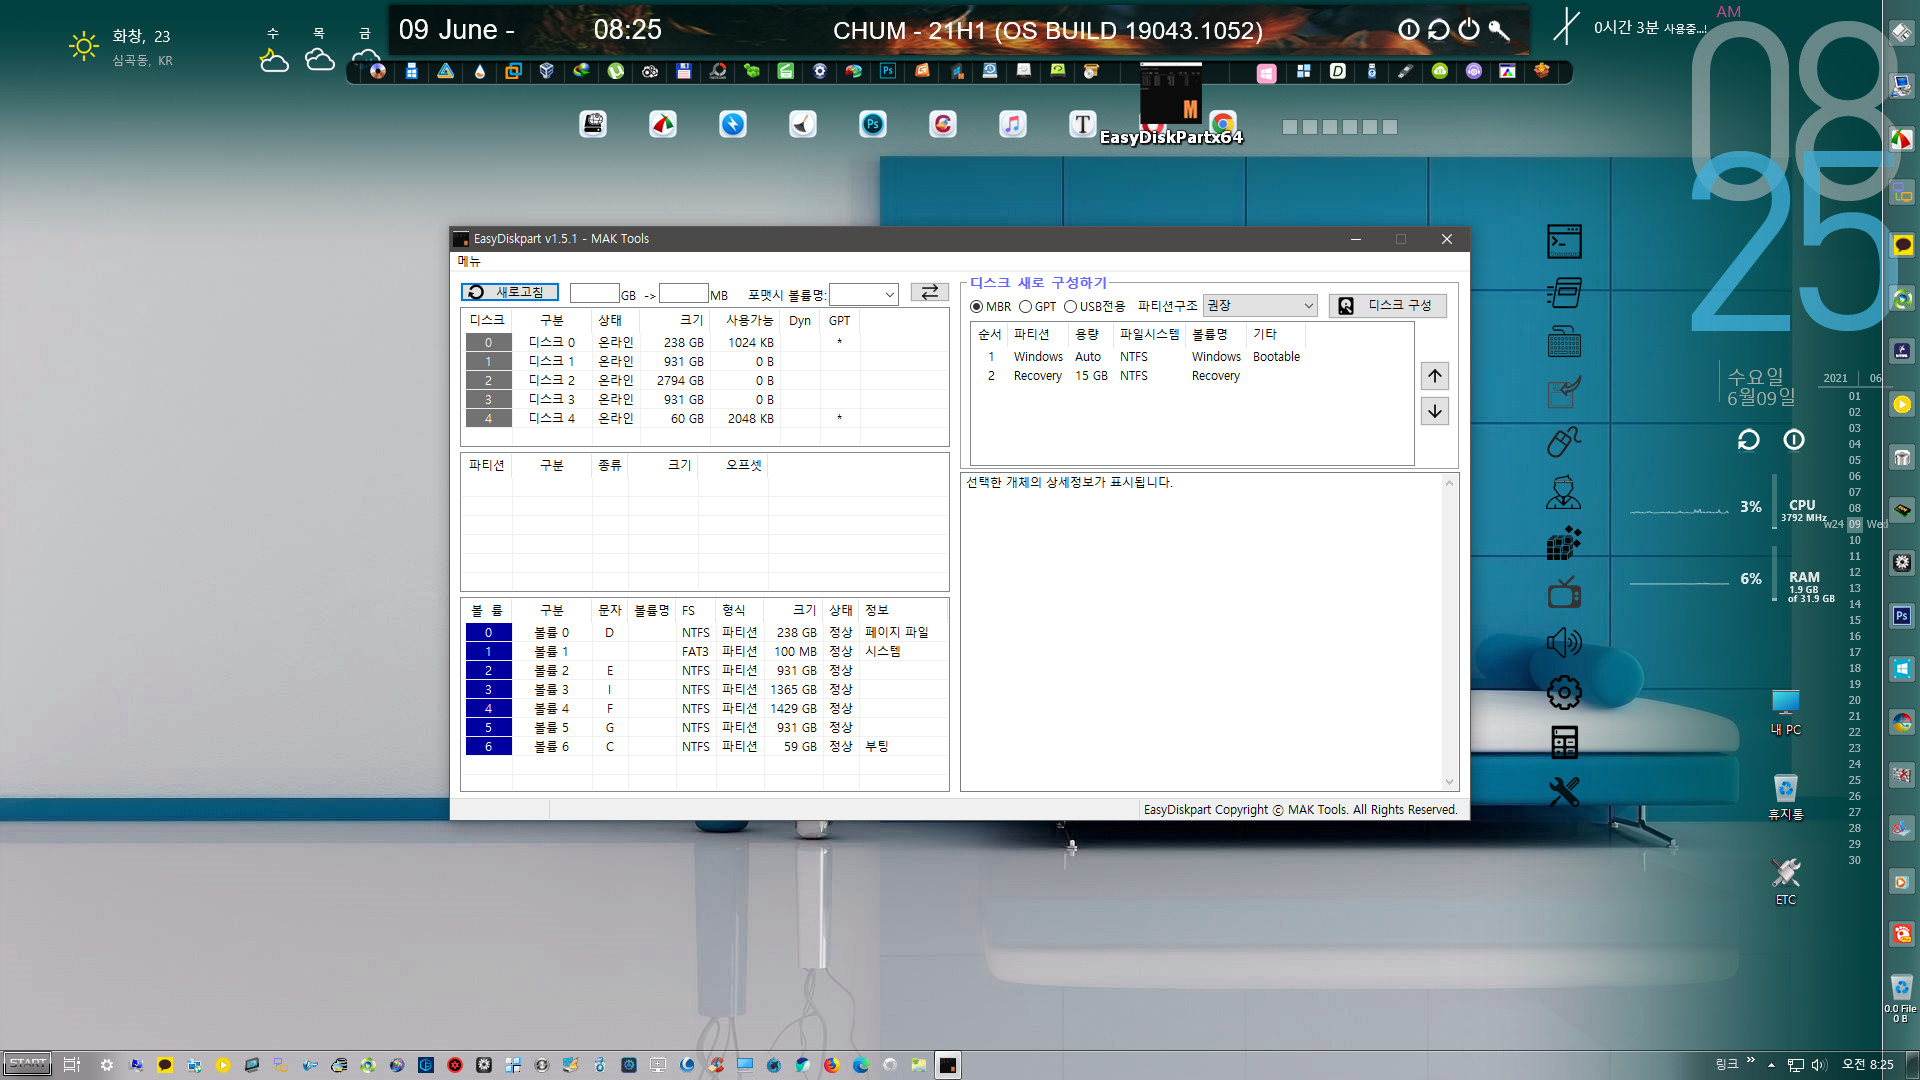Click the MB size input field

pos(684,293)
